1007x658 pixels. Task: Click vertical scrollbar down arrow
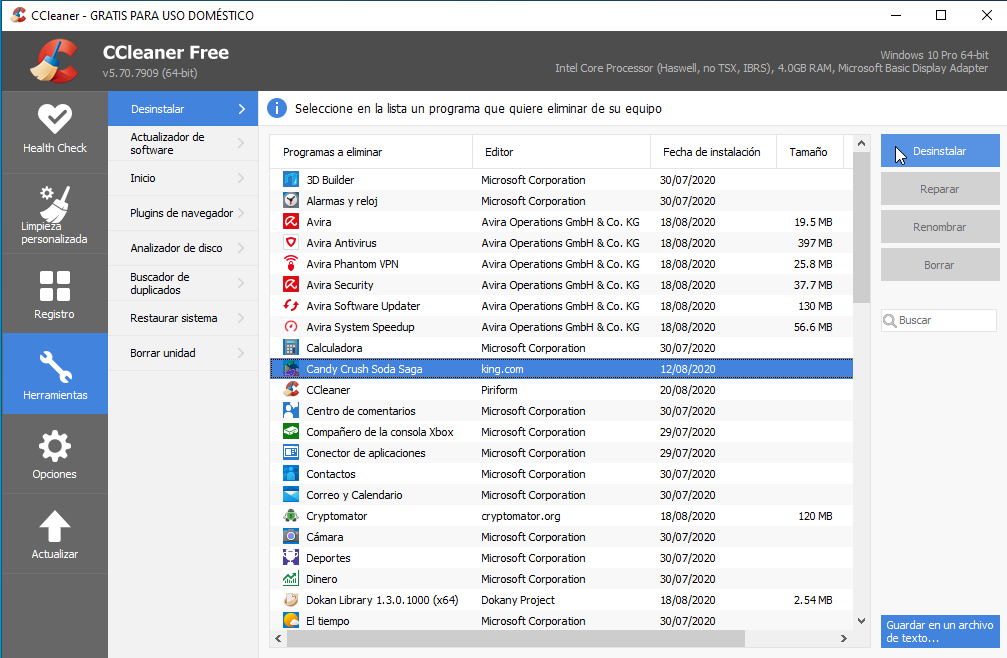(x=861, y=621)
